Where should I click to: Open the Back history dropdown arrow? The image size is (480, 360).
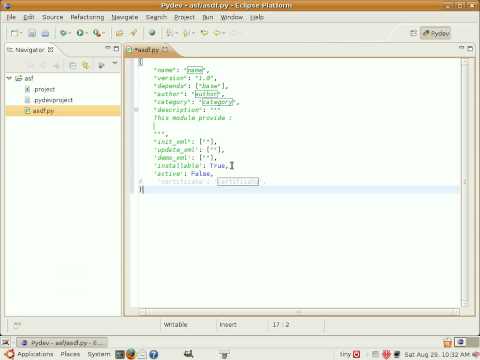[x=224, y=33]
